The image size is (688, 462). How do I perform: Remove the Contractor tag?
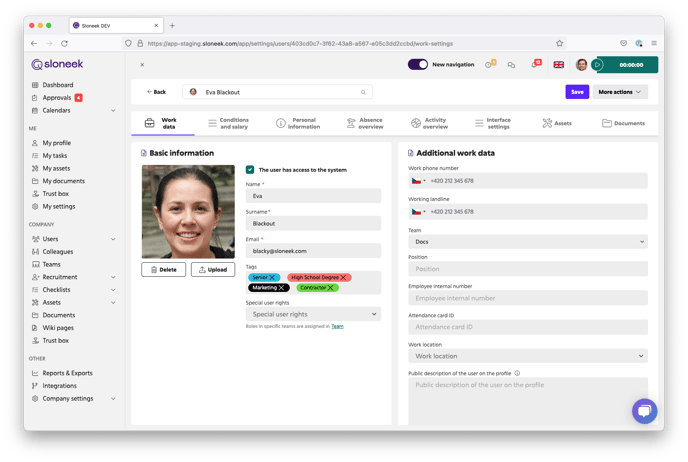tap(330, 287)
